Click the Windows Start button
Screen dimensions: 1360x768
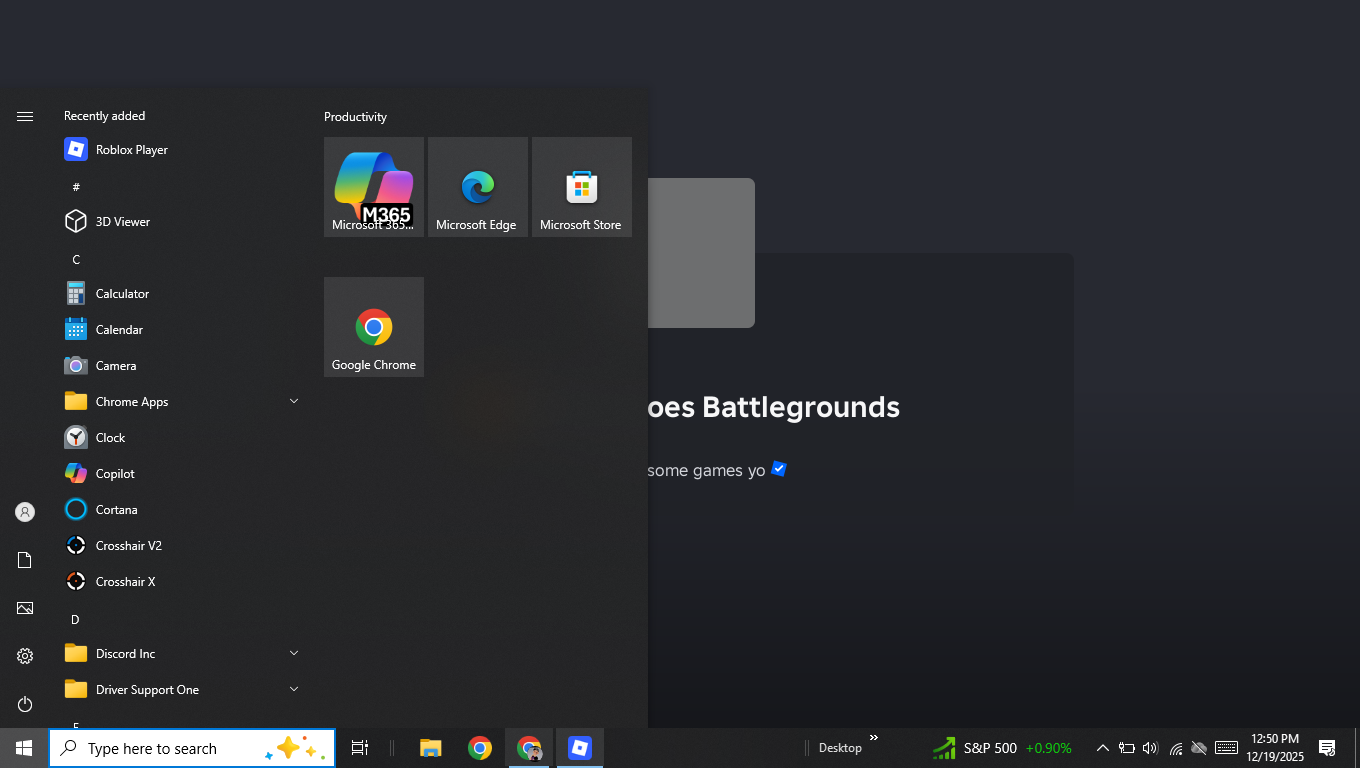pos(24,748)
